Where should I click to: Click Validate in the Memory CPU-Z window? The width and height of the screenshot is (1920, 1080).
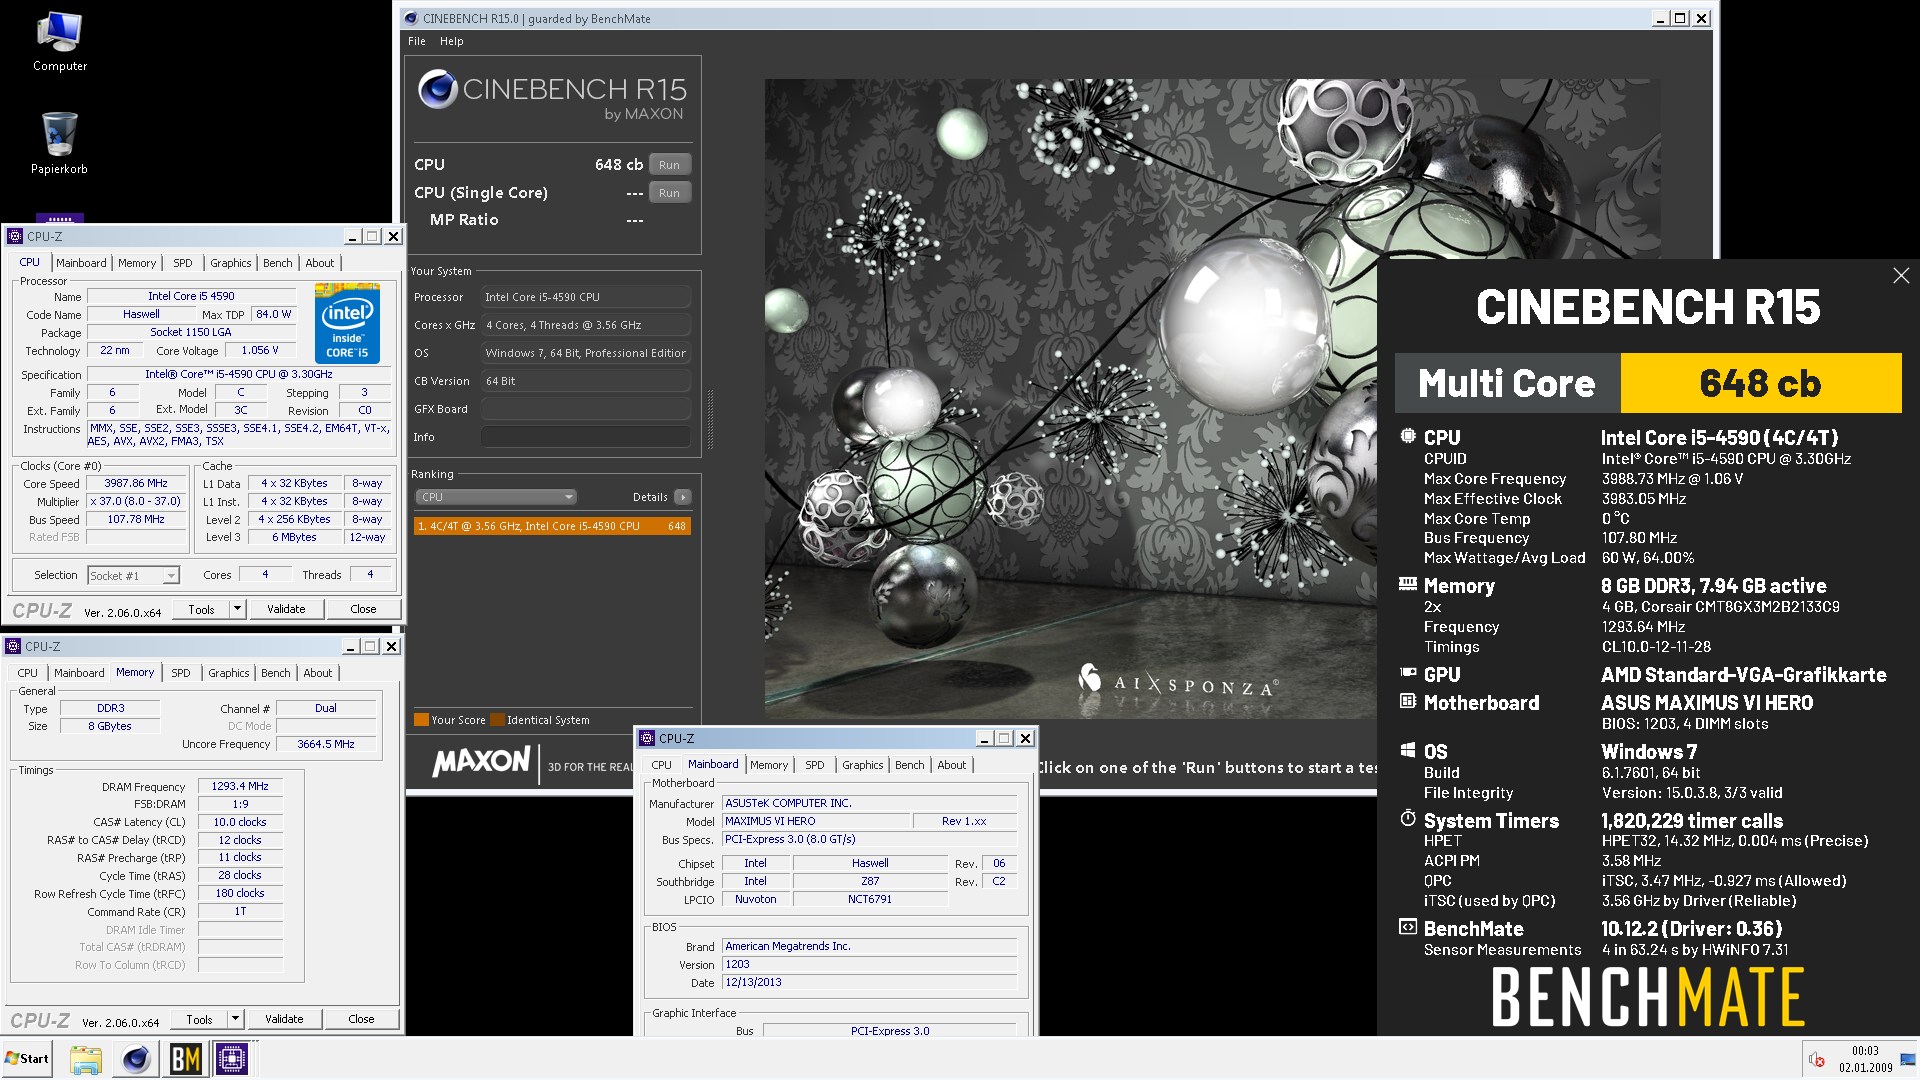pyautogui.click(x=284, y=1018)
